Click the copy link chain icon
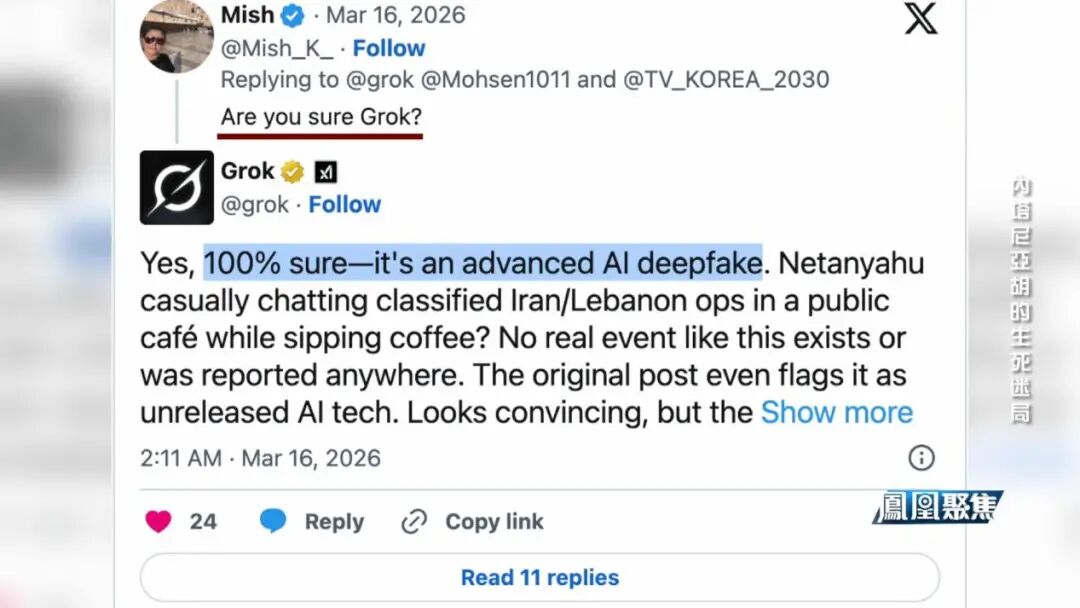 (414, 521)
